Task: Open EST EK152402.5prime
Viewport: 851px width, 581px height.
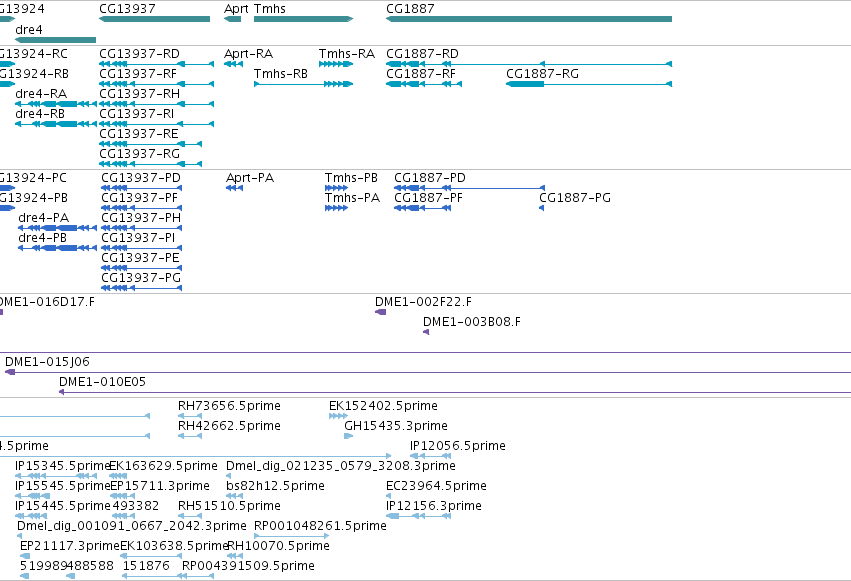Action: (339, 416)
